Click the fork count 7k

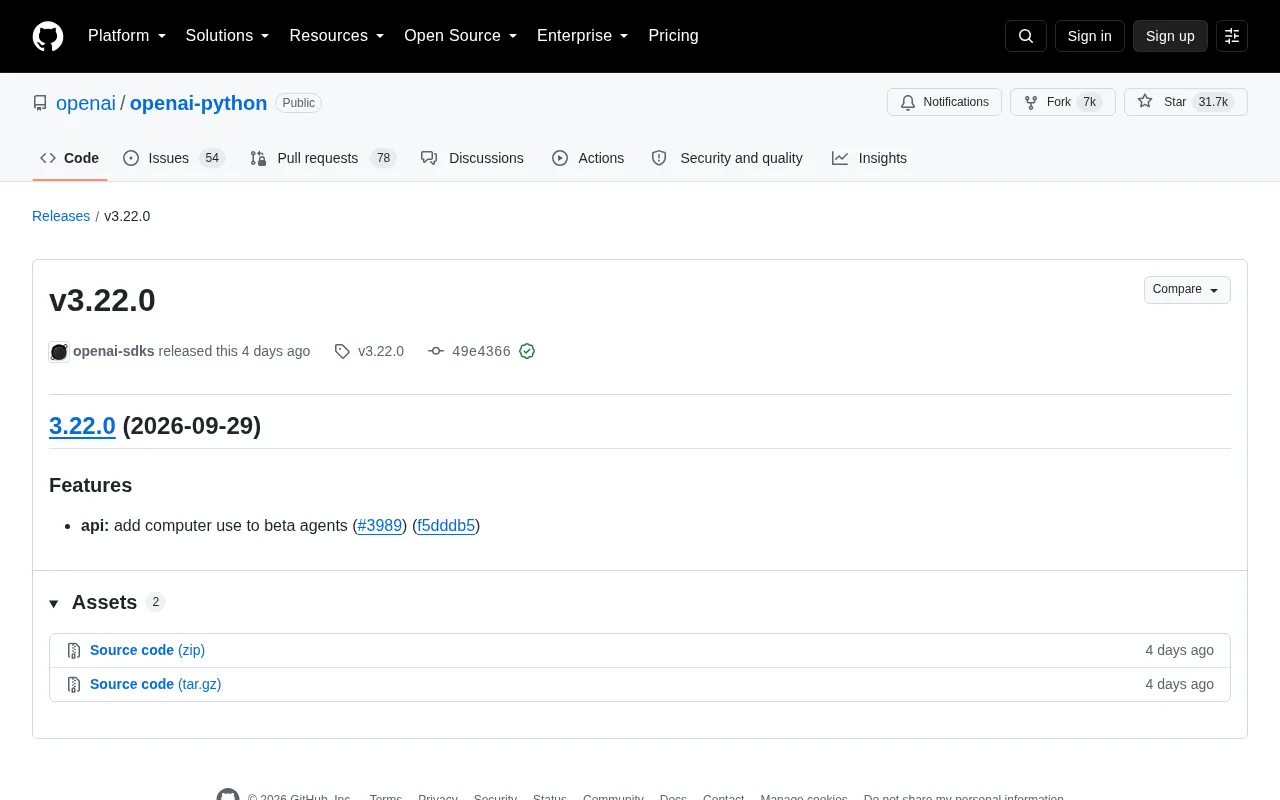click(1089, 102)
